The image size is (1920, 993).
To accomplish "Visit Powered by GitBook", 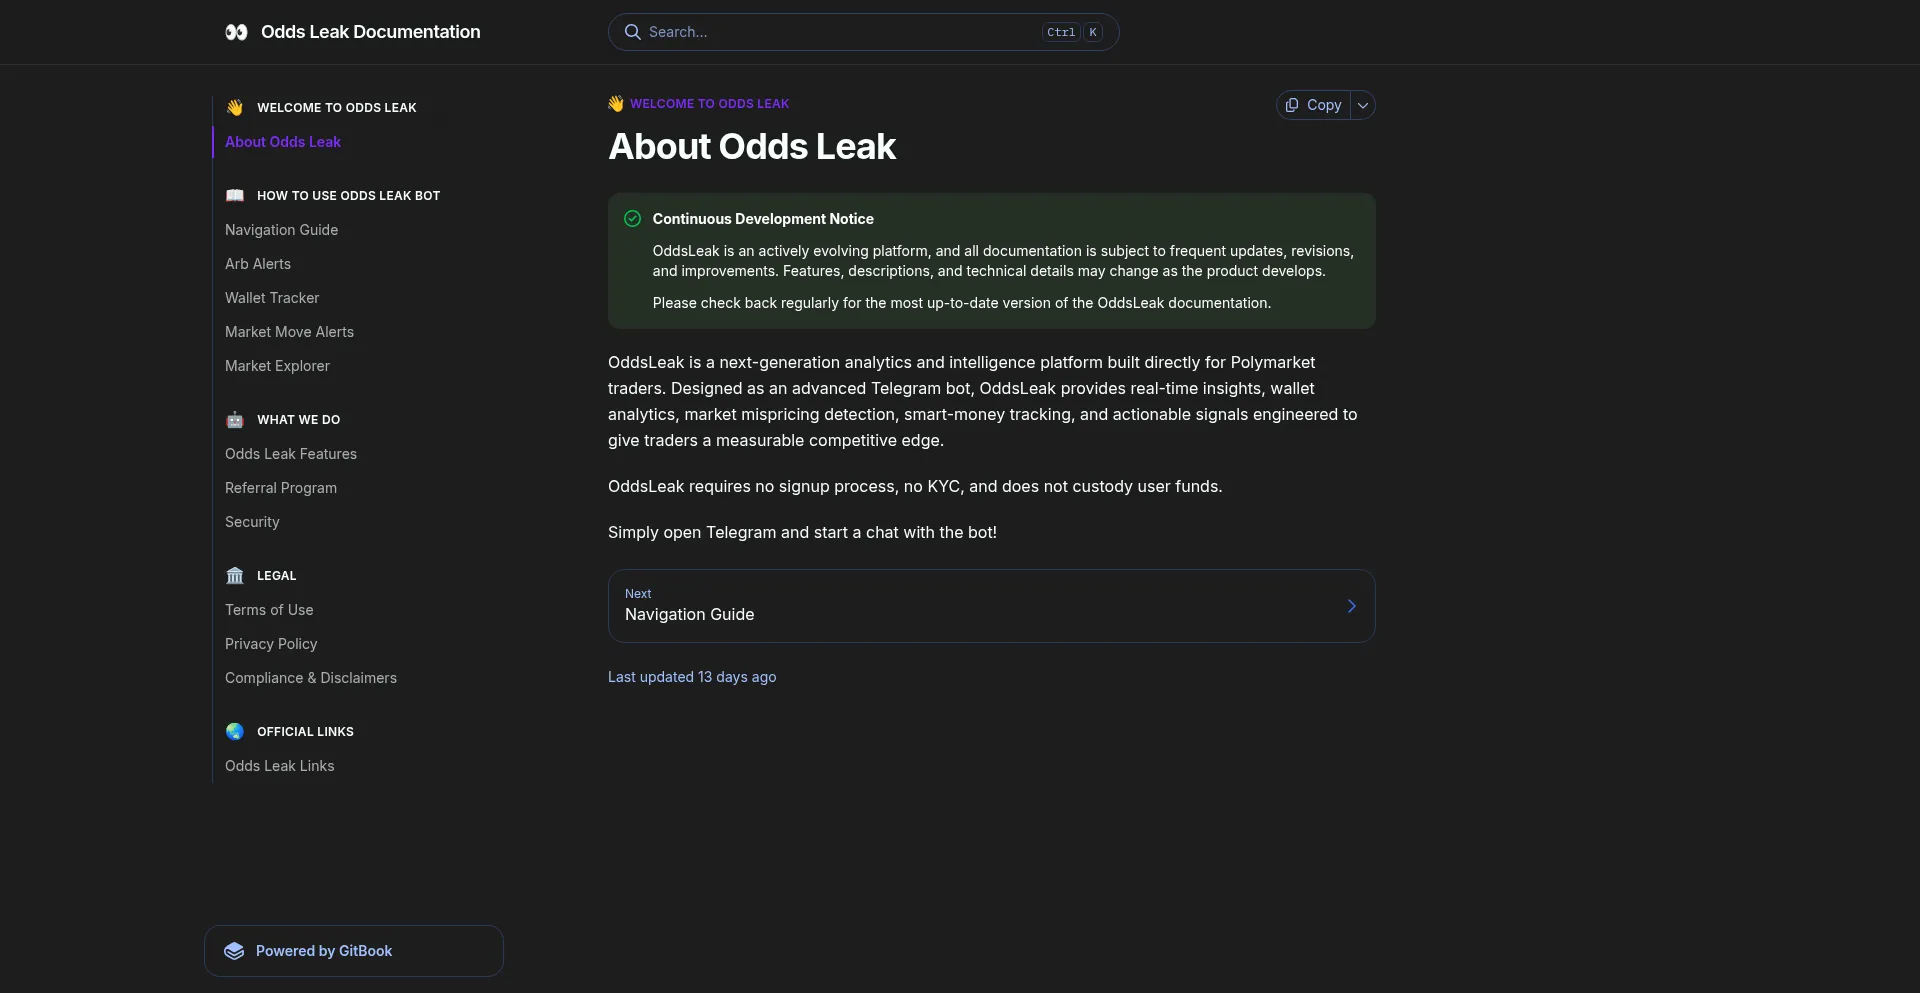I will click(323, 951).
